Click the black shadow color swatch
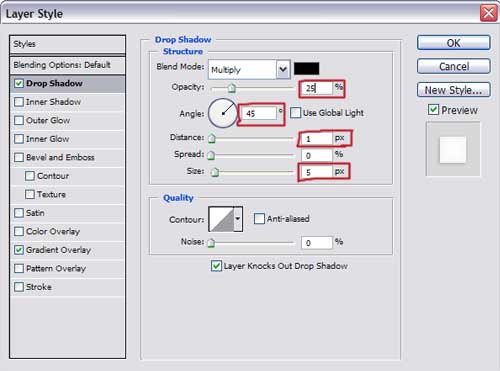 306,69
